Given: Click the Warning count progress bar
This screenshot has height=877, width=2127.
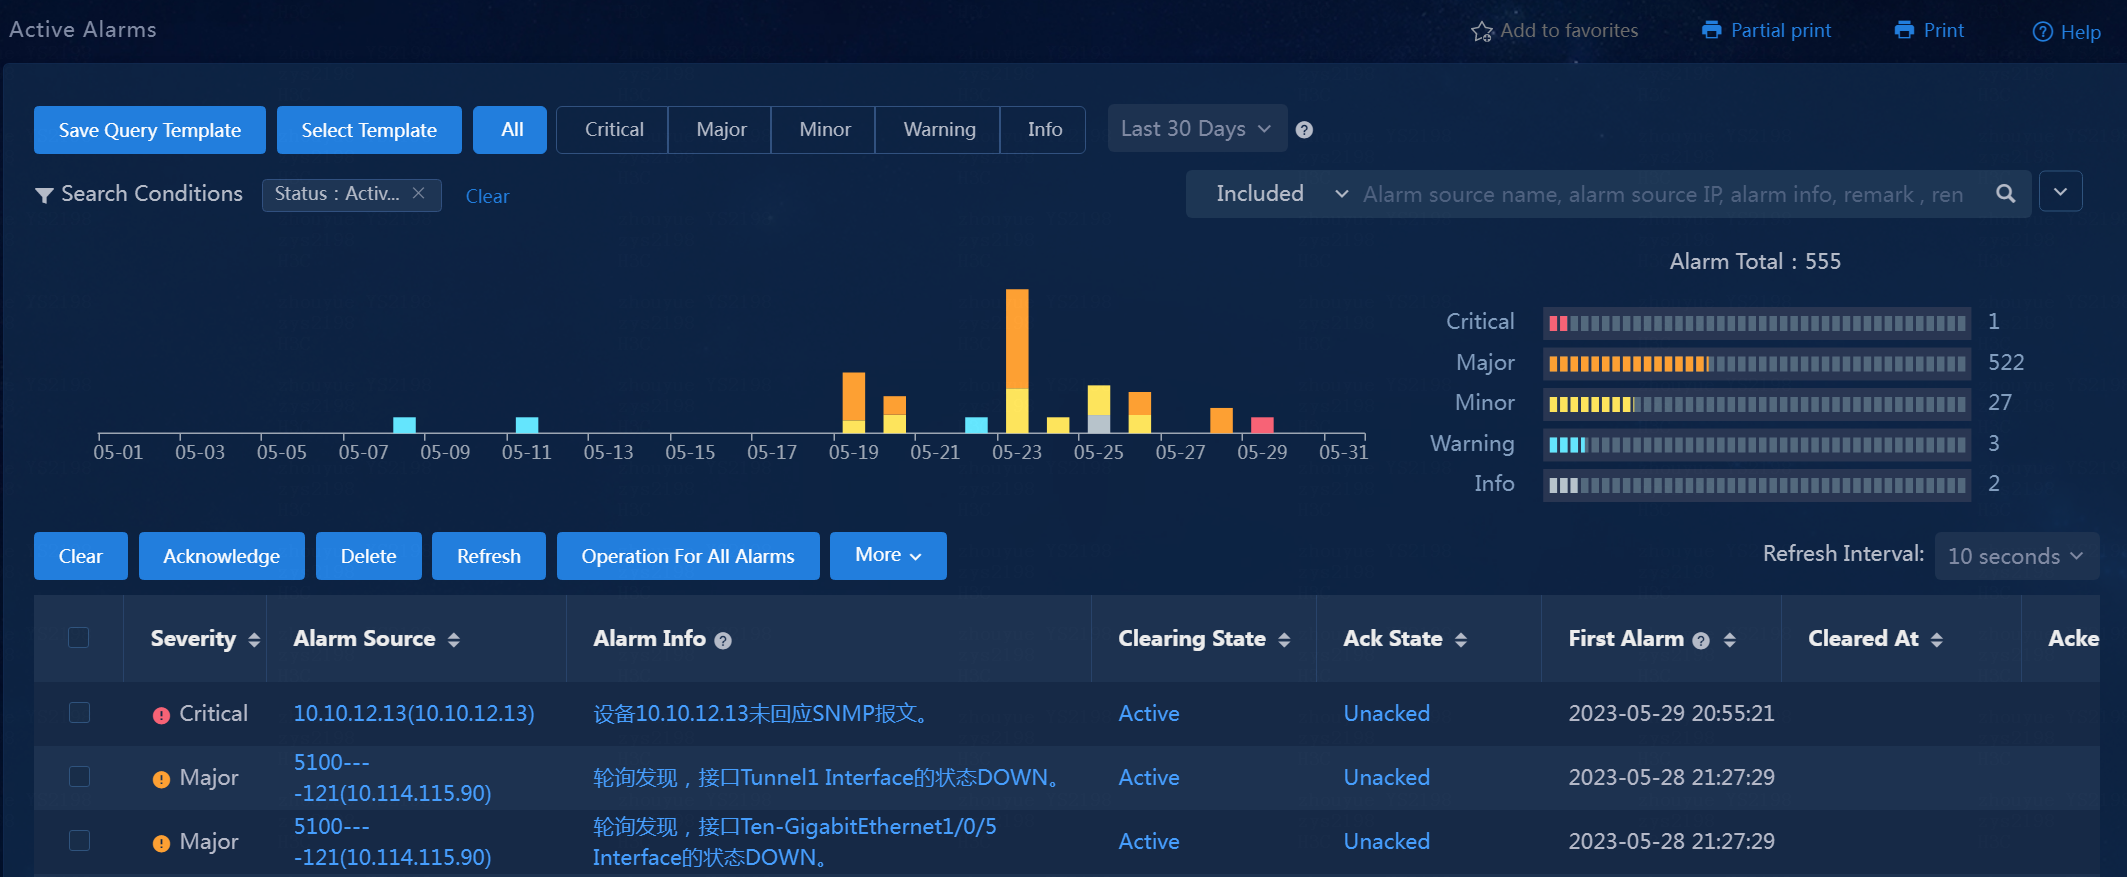Looking at the screenshot, I should pyautogui.click(x=1756, y=445).
